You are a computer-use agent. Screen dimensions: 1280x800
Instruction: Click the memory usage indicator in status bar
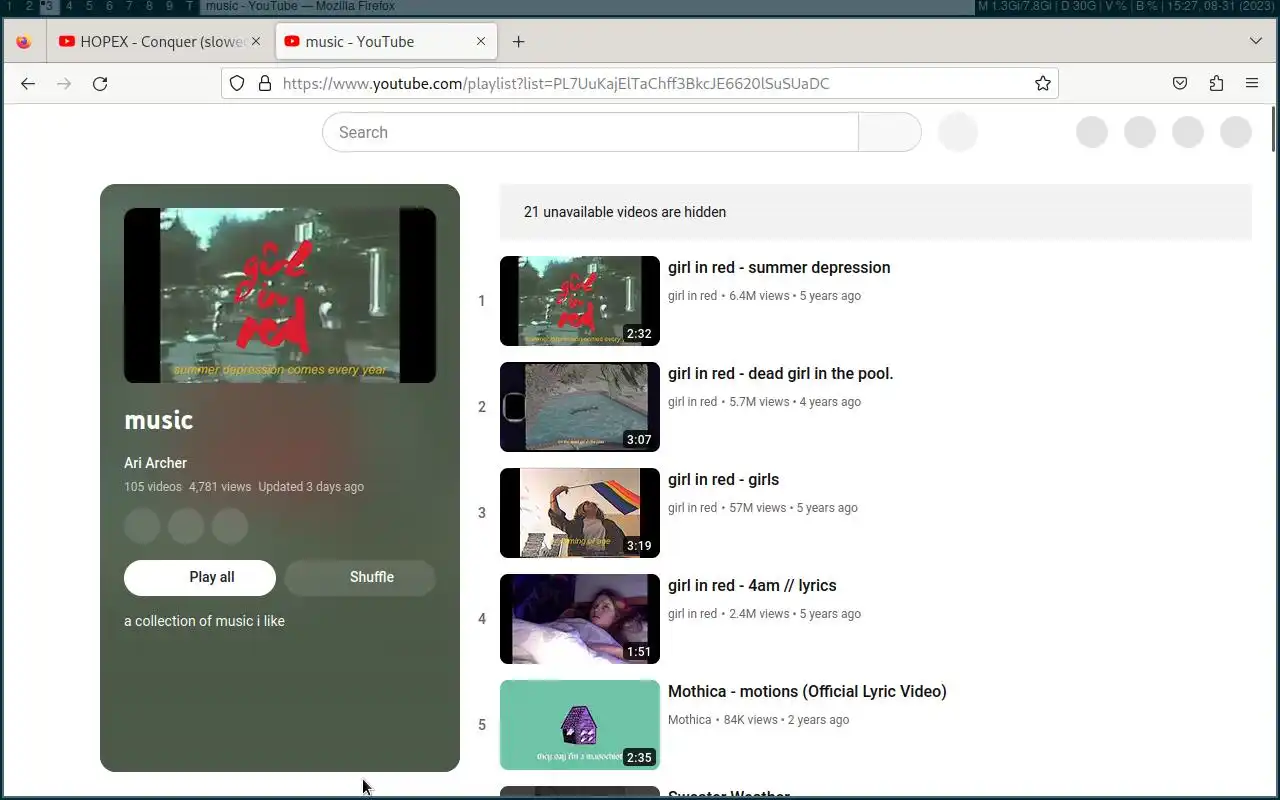coord(1013,6)
